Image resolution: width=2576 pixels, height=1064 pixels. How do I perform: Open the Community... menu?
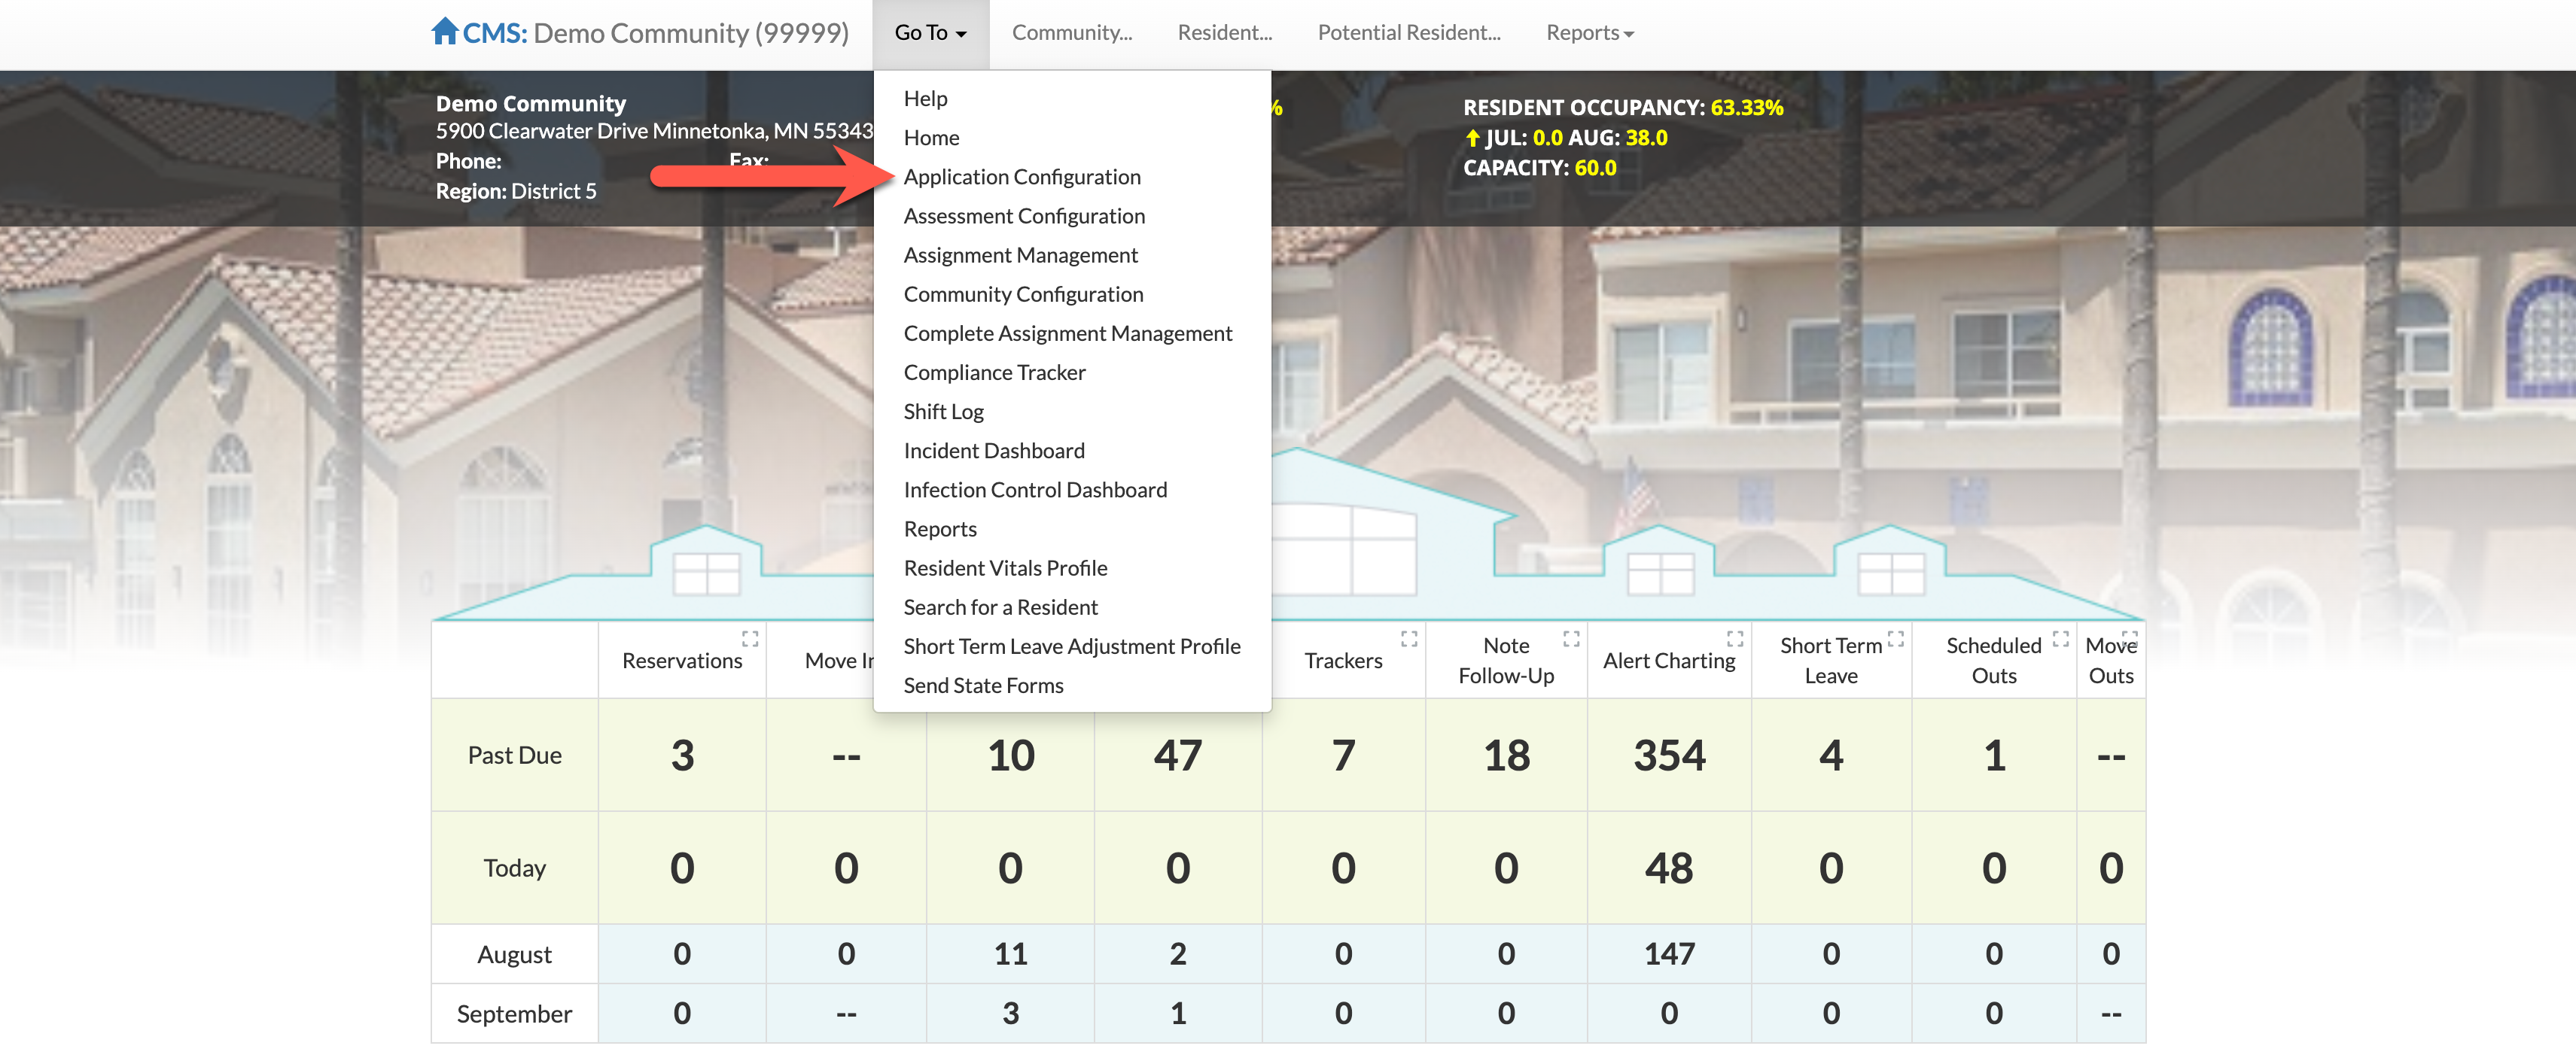pyautogui.click(x=1071, y=33)
